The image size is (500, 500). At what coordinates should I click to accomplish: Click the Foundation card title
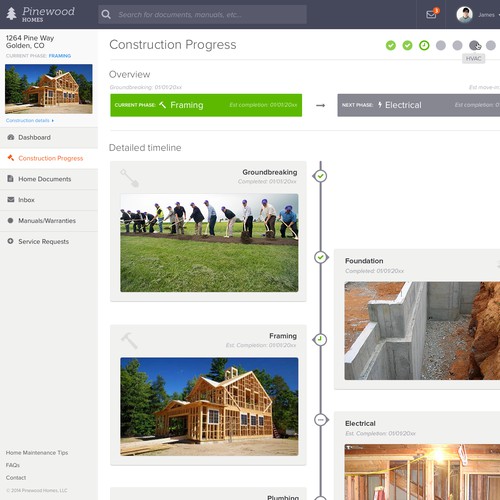pos(364,261)
